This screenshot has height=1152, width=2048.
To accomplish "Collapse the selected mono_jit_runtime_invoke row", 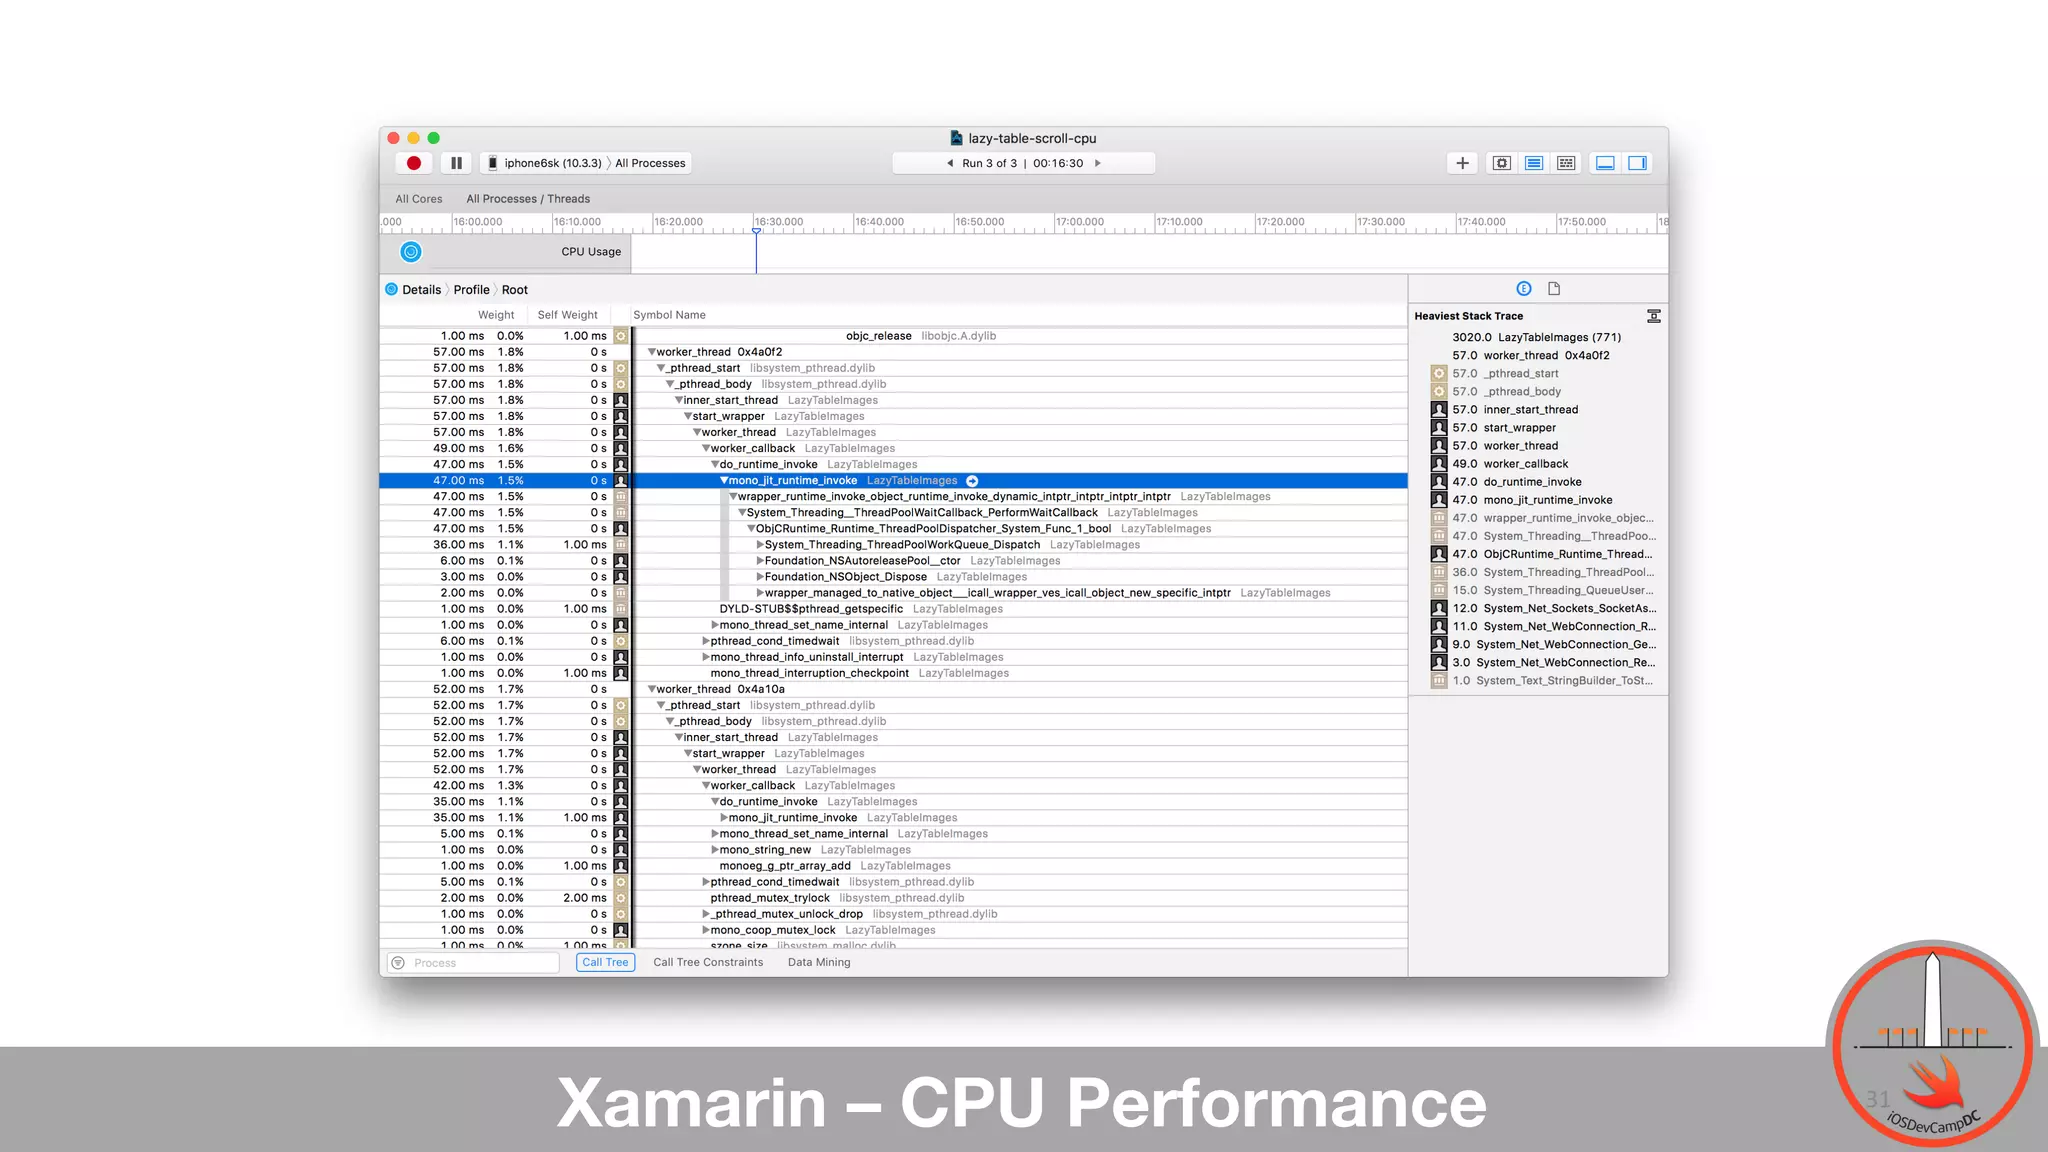I will [724, 481].
